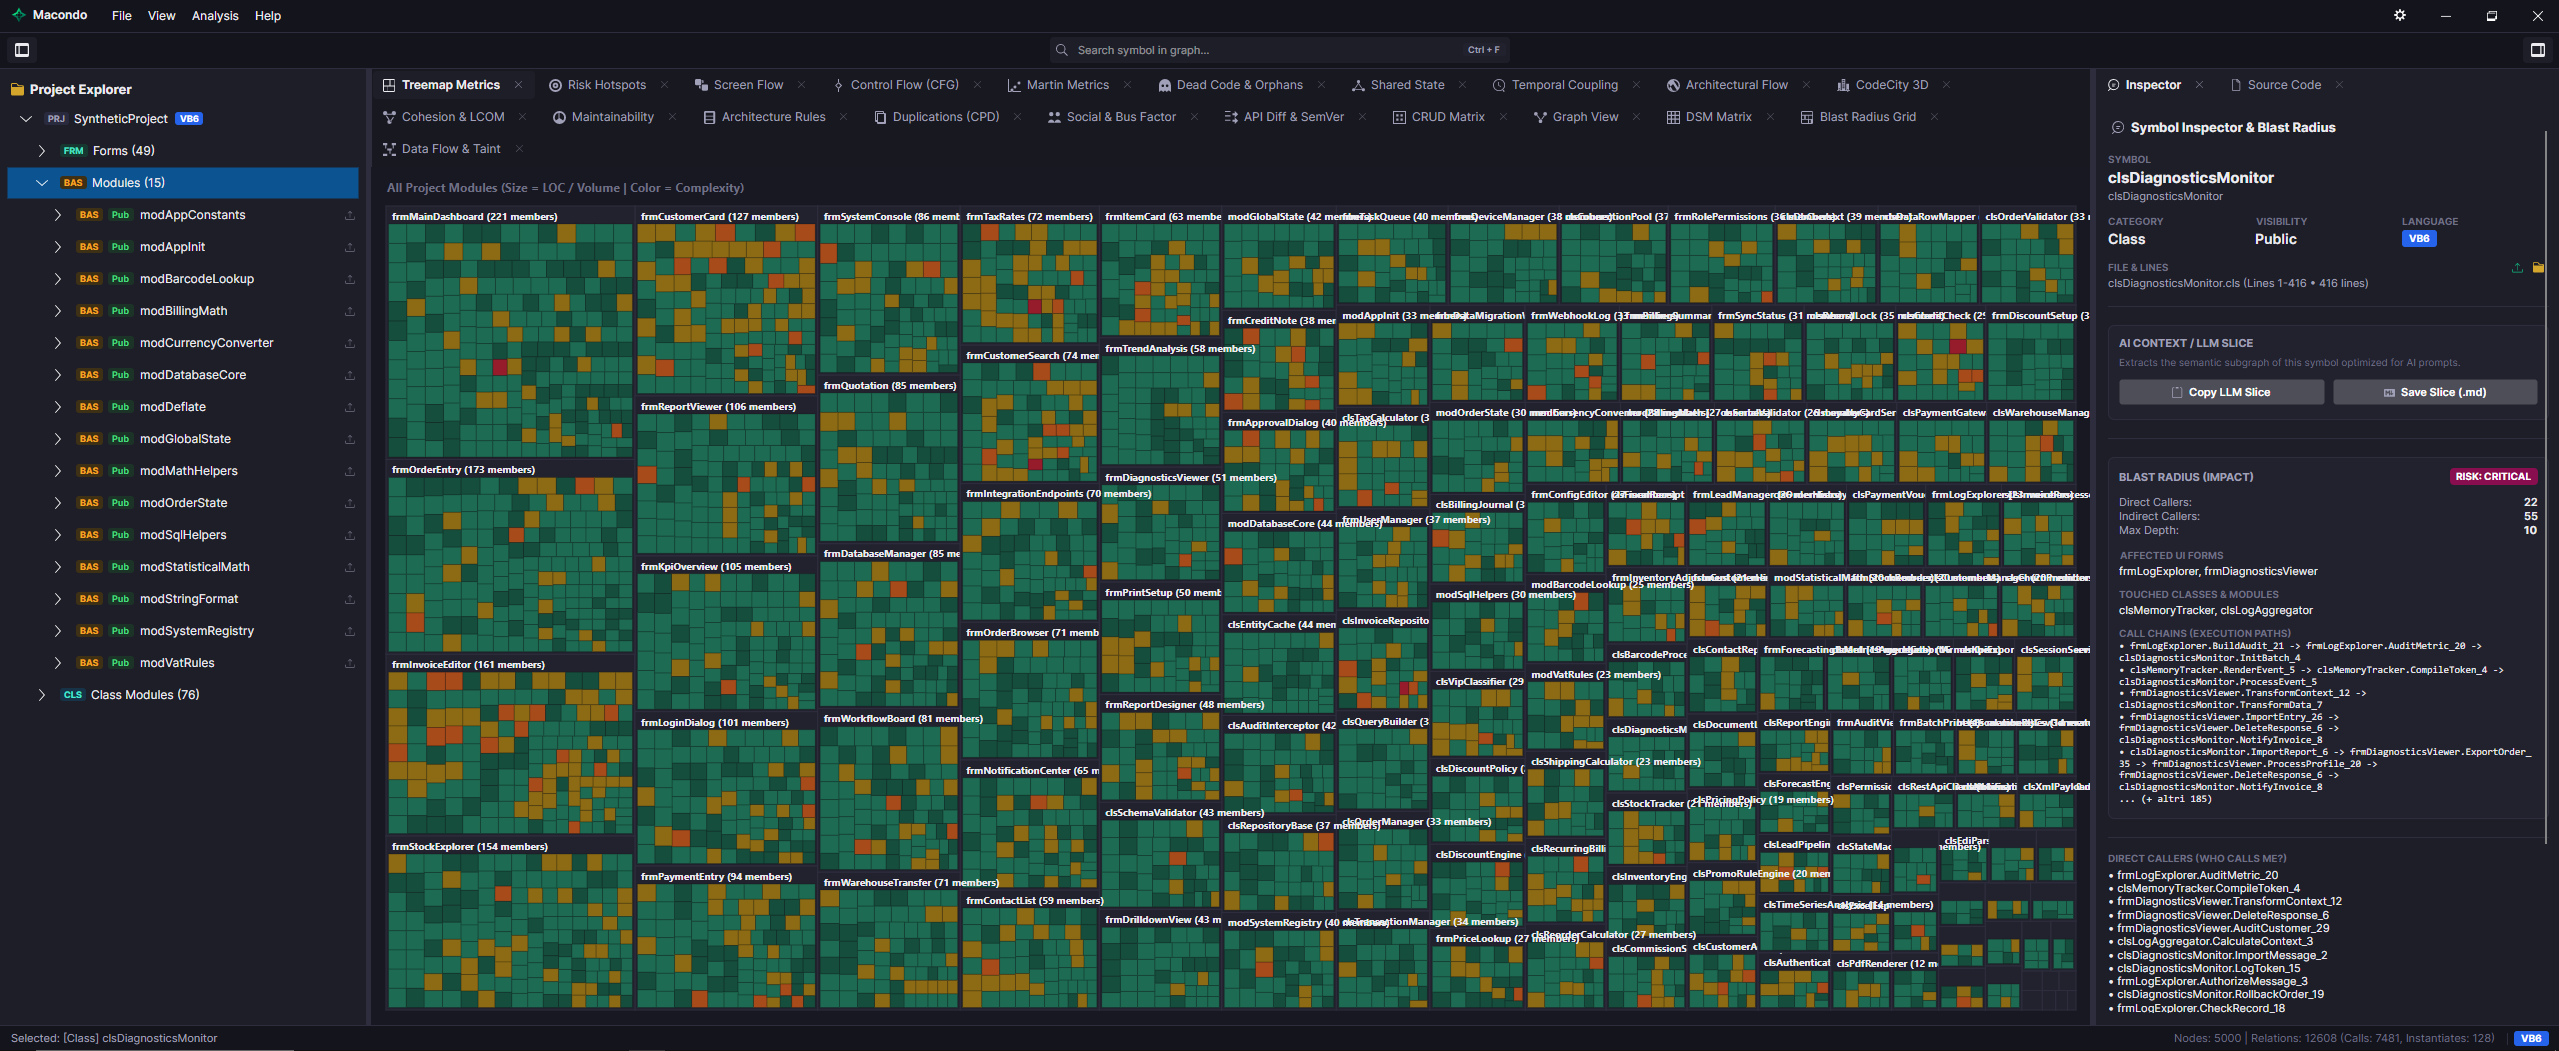This screenshot has height=1051, width=2559.
Task: Click Copy LLM Slice button
Action: coord(2221,392)
